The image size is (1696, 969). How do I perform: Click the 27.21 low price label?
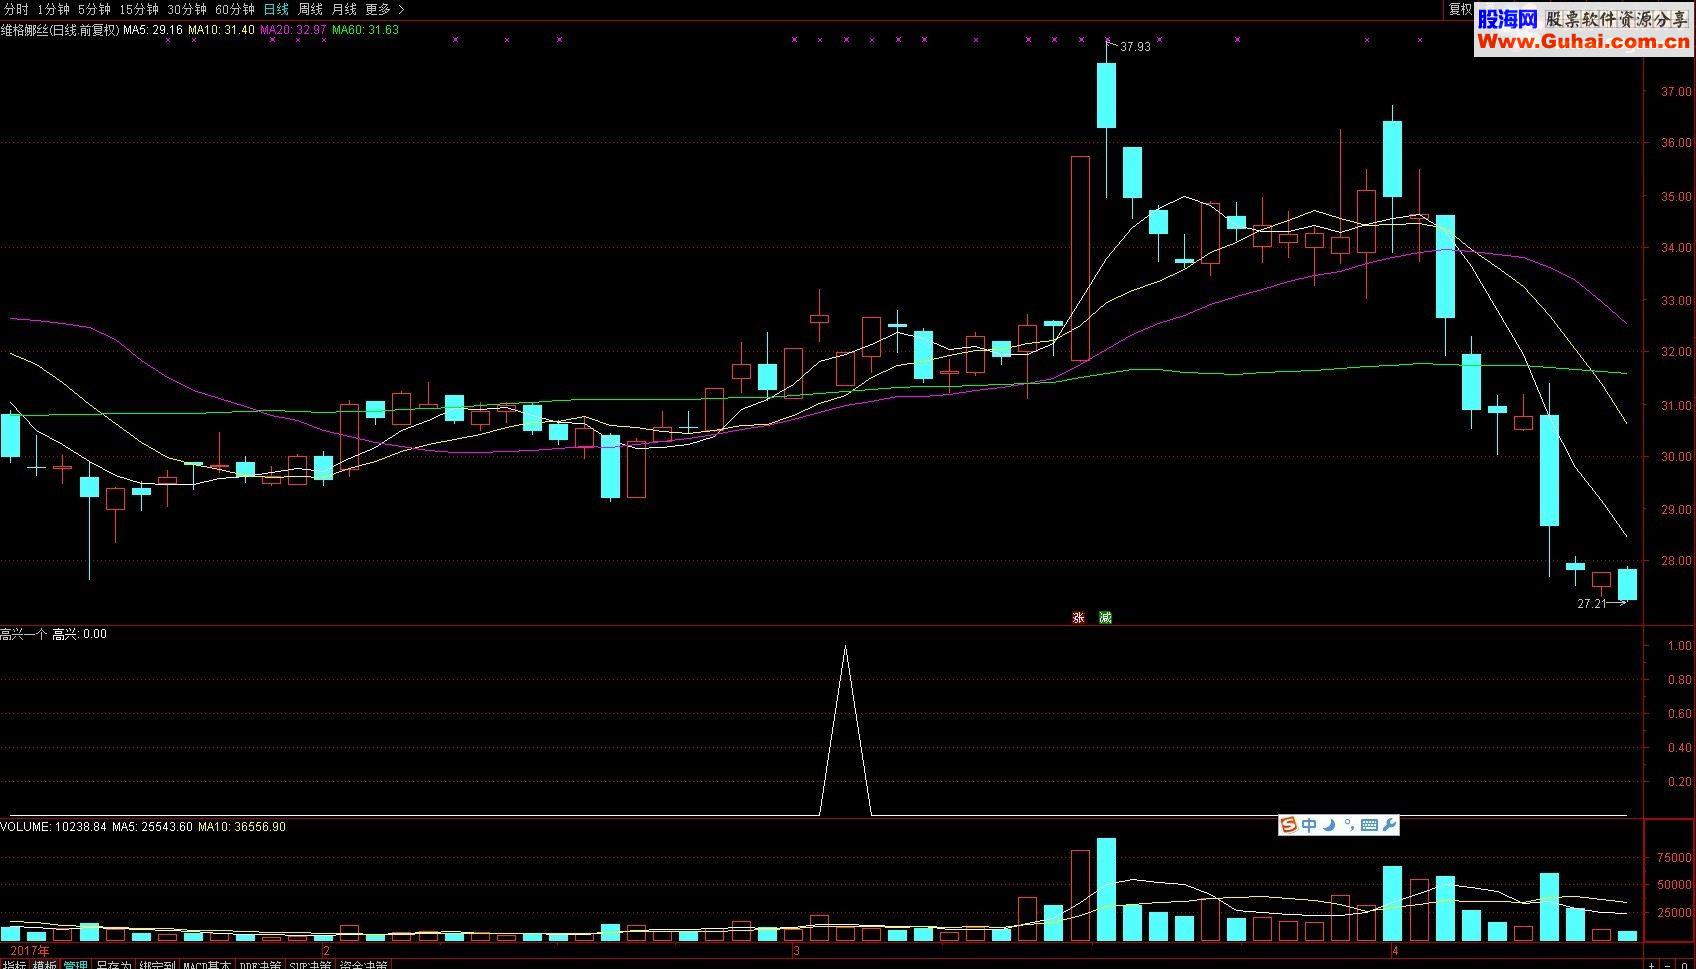[1591, 604]
